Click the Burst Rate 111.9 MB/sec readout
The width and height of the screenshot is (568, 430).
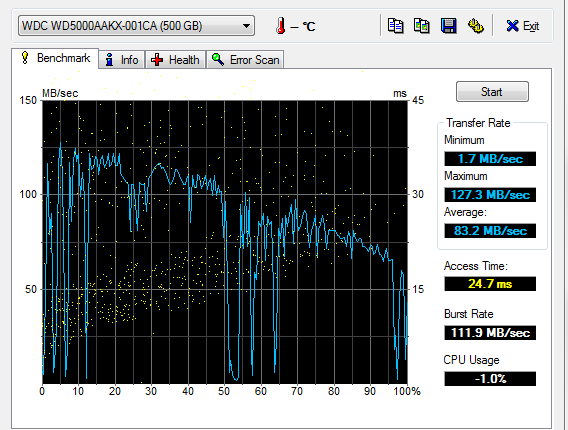pos(490,333)
